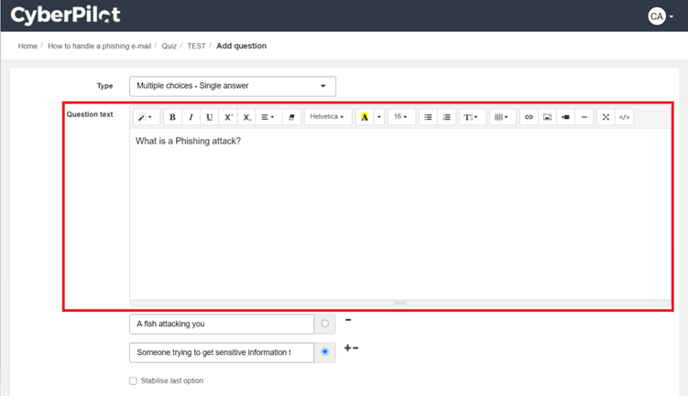Screen dimensions: 688x396
Task: Open the color picker arrow dropdown
Action: [379, 117]
